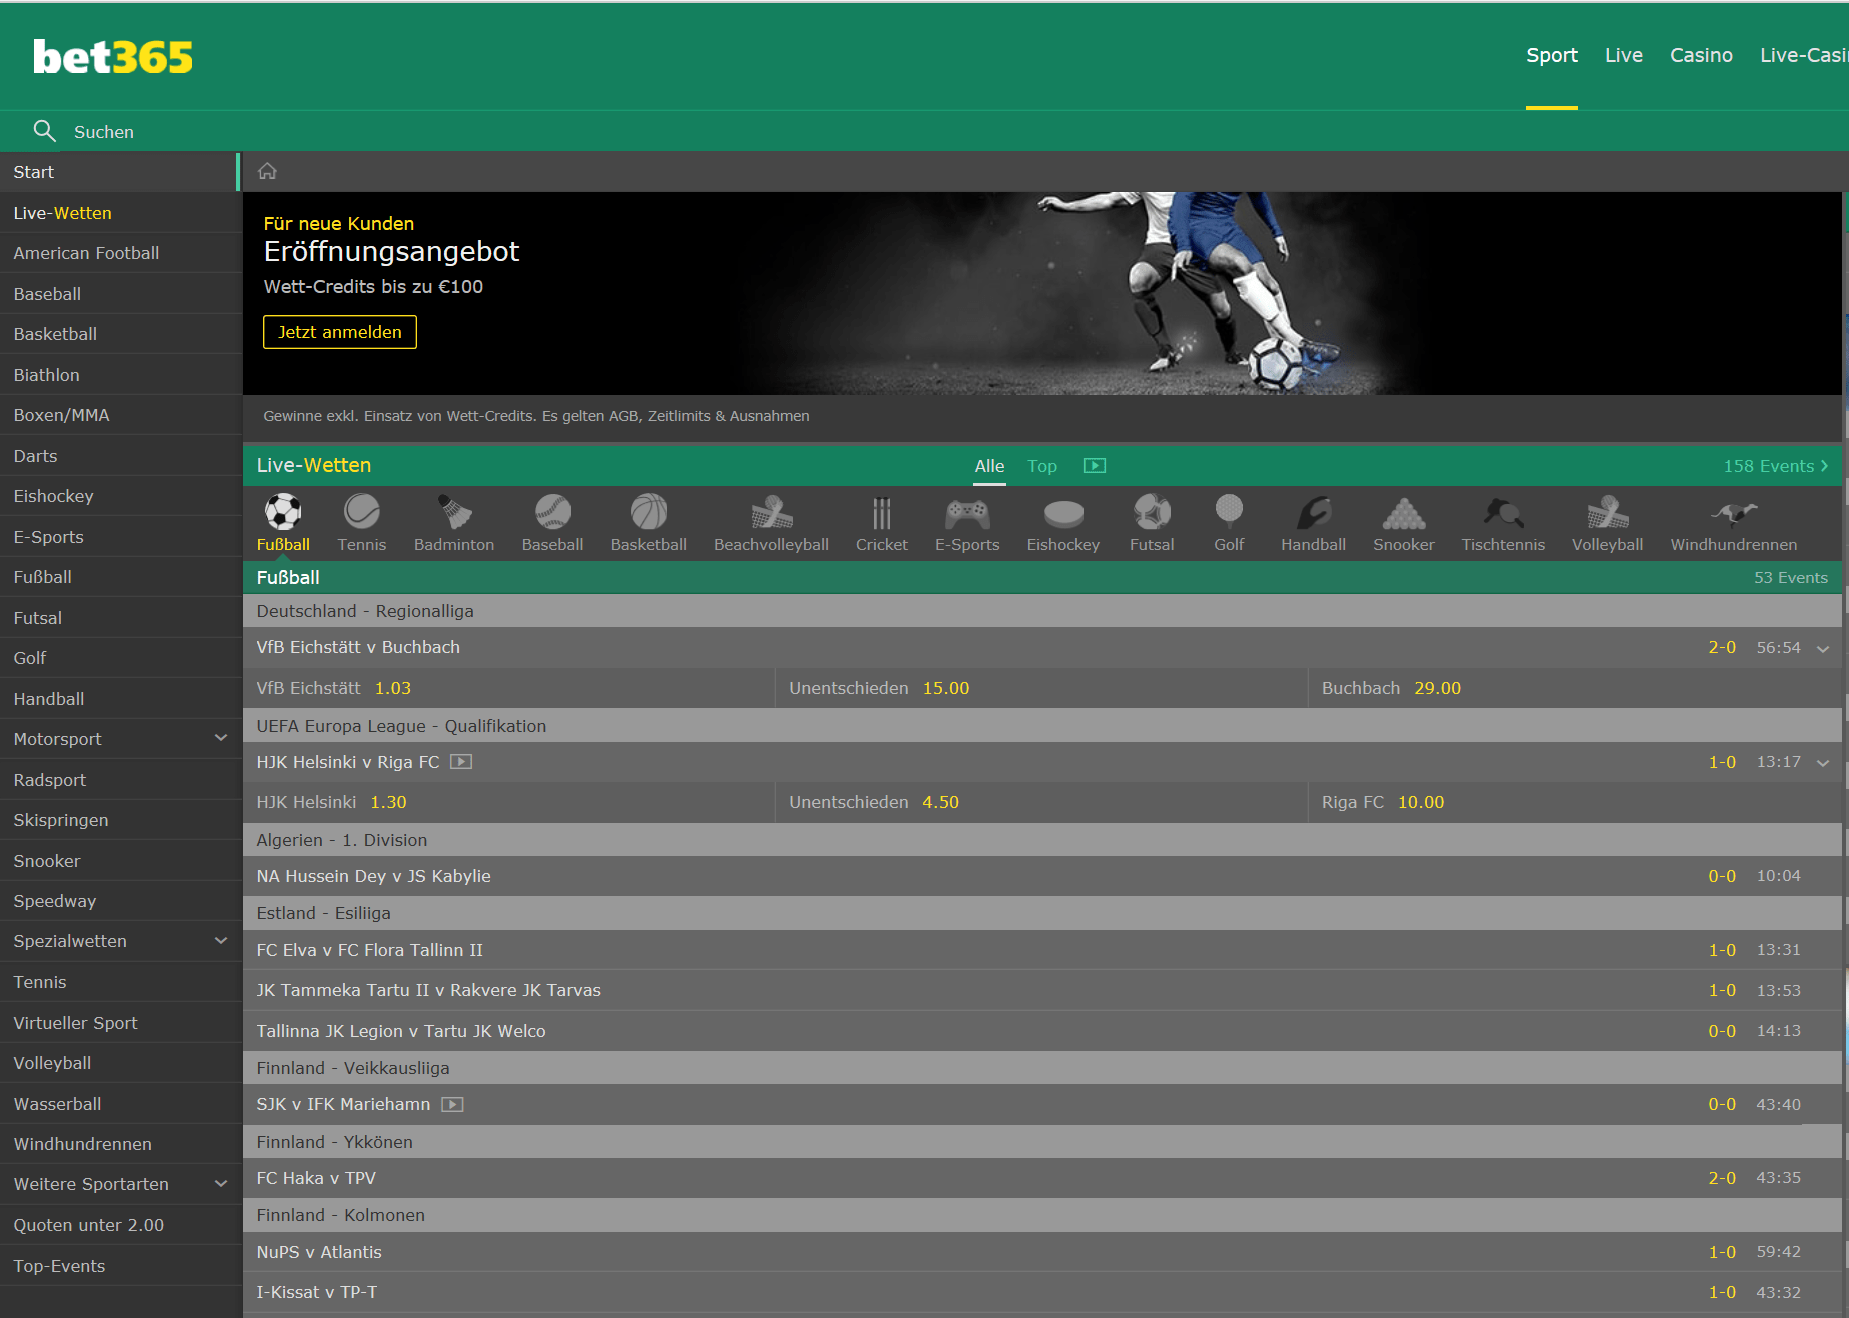Select the Badminton shuttlecock icon
Viewport: 1849px width, 1318px height.
(454, 513)
